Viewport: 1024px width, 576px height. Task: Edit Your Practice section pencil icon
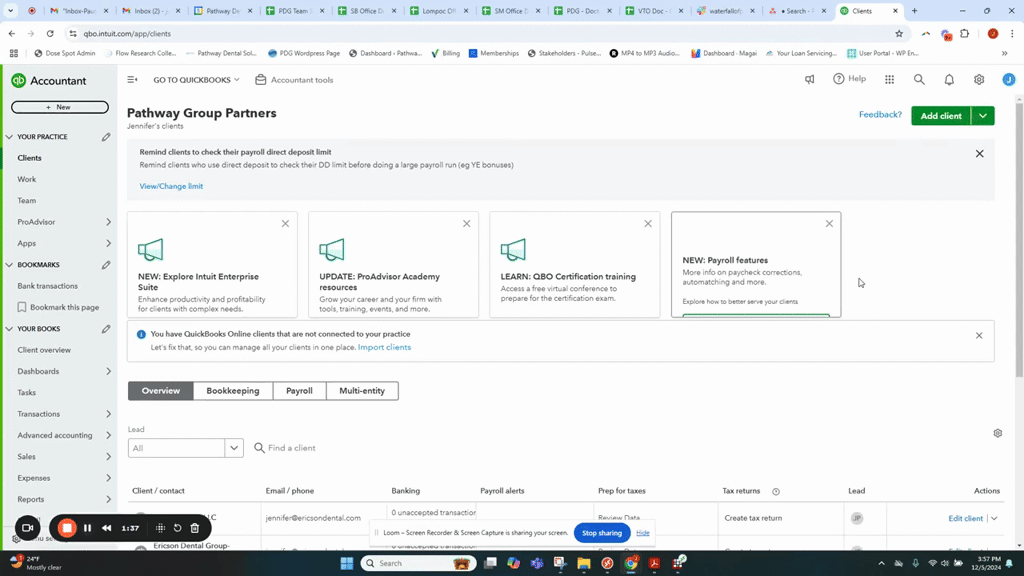pyautogui.click(x=106, y=137)
